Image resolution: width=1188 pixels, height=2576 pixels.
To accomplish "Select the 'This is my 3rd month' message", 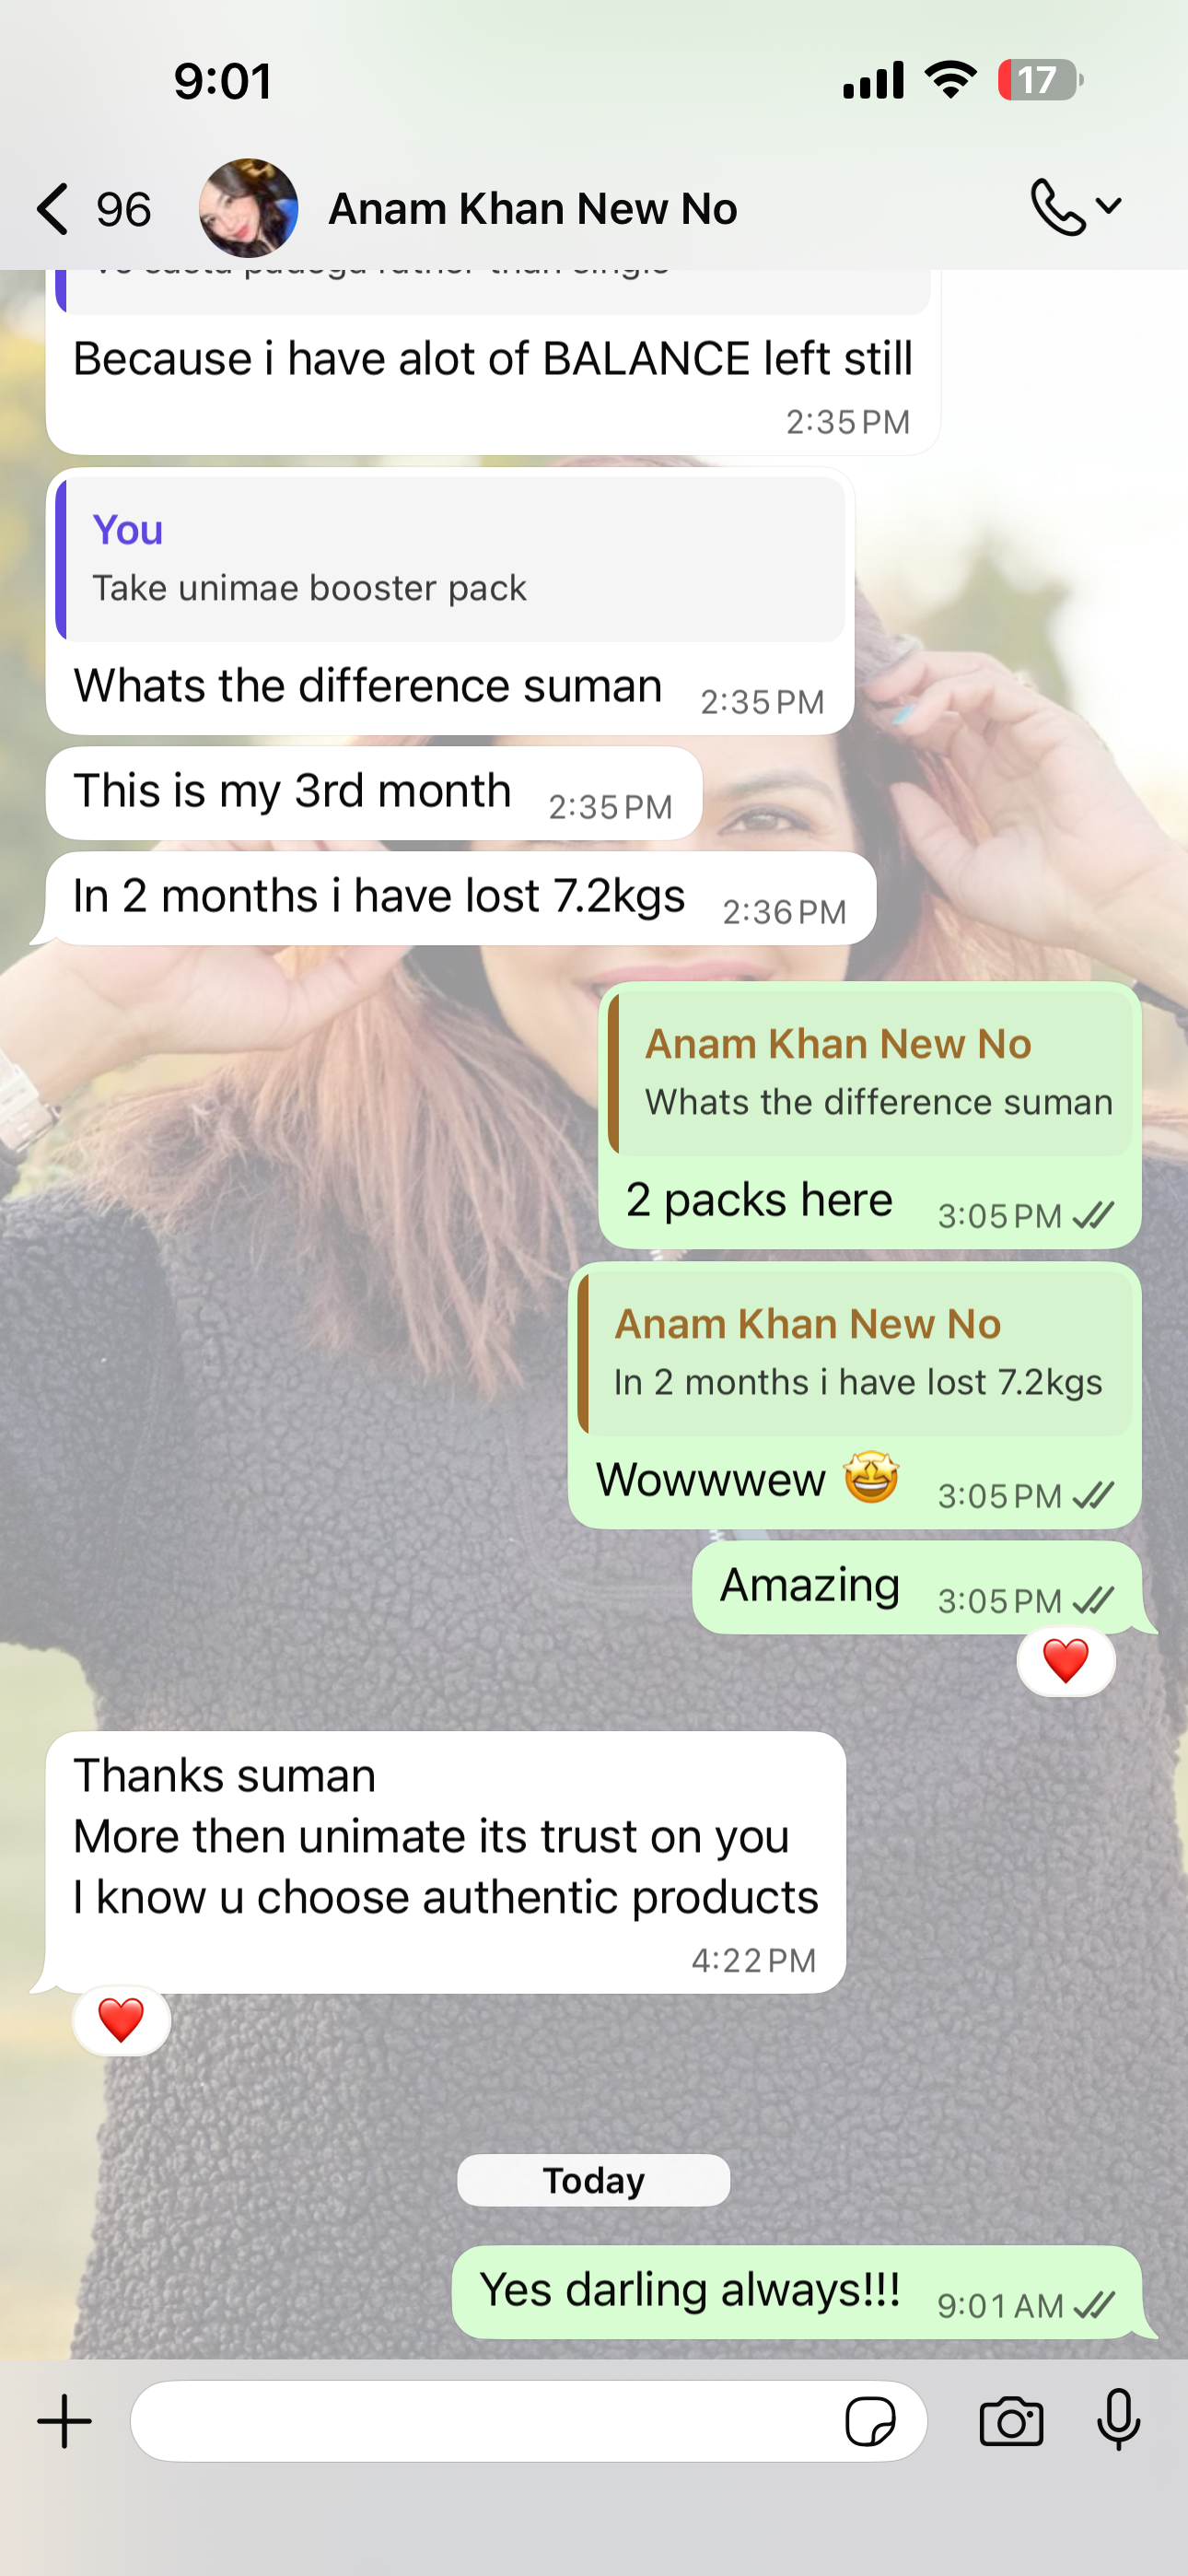I will click(374, 793).
